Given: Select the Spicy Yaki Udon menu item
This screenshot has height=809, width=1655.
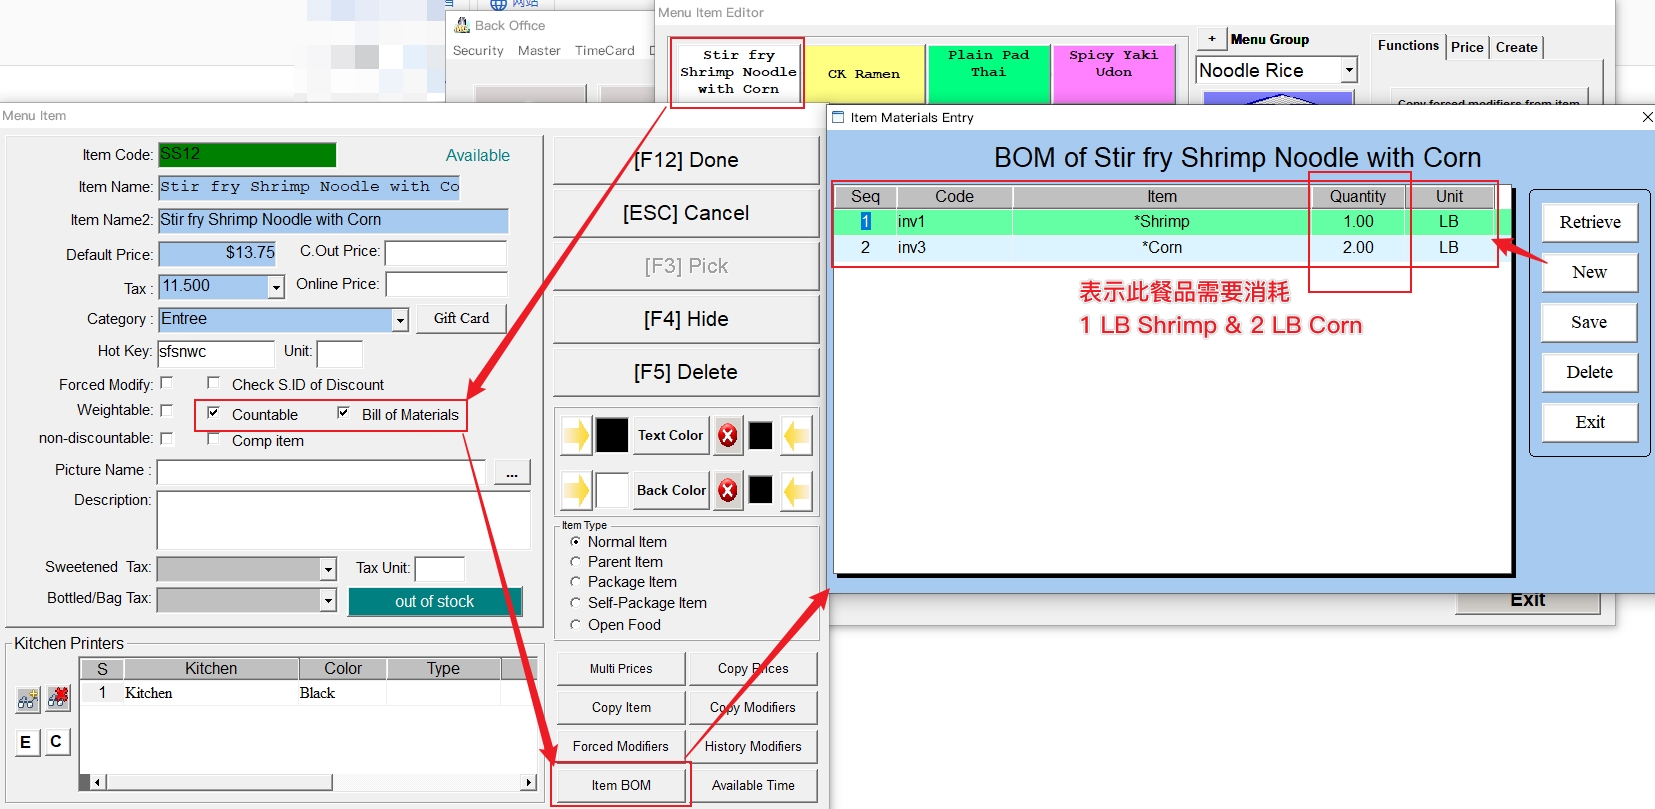Looking at the screenshot, I should click(x=1113, y=73).
